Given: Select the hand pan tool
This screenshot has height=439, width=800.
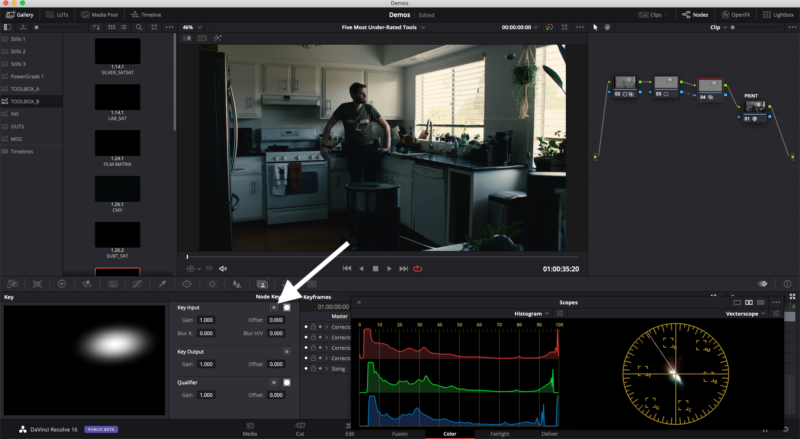Looking at the screenshot, I should pyautogui.click(x=607, y=27).
